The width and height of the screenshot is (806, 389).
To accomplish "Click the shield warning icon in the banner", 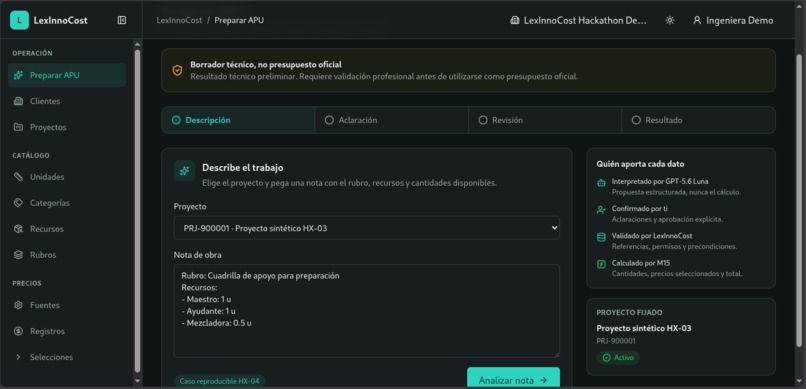I will [177, 70].
